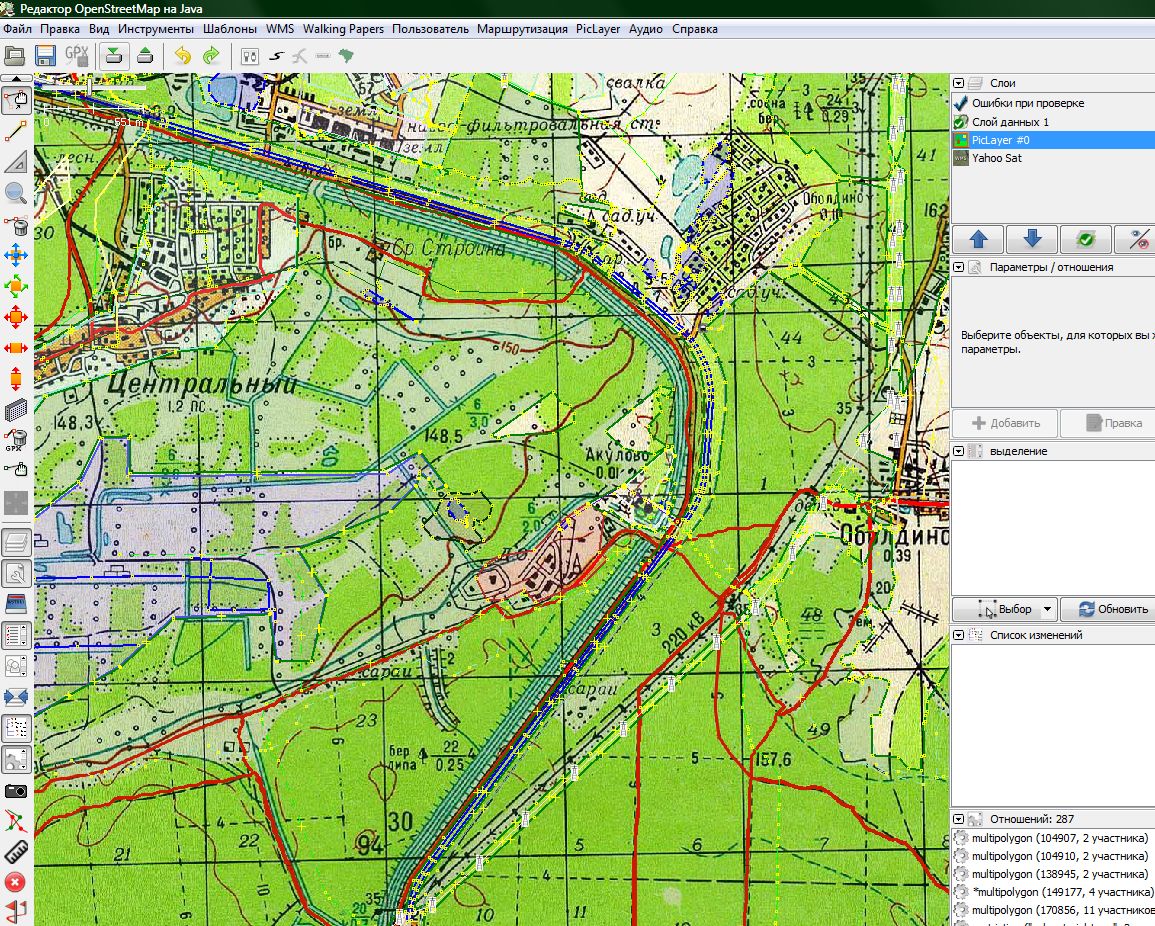1155x926 pixels.
Task: Activate the selected layer button
Action: click(1086, 239)
